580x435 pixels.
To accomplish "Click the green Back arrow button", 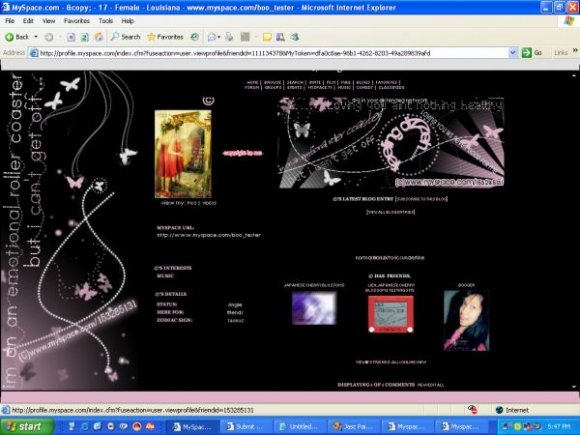I will click(17, 37).
